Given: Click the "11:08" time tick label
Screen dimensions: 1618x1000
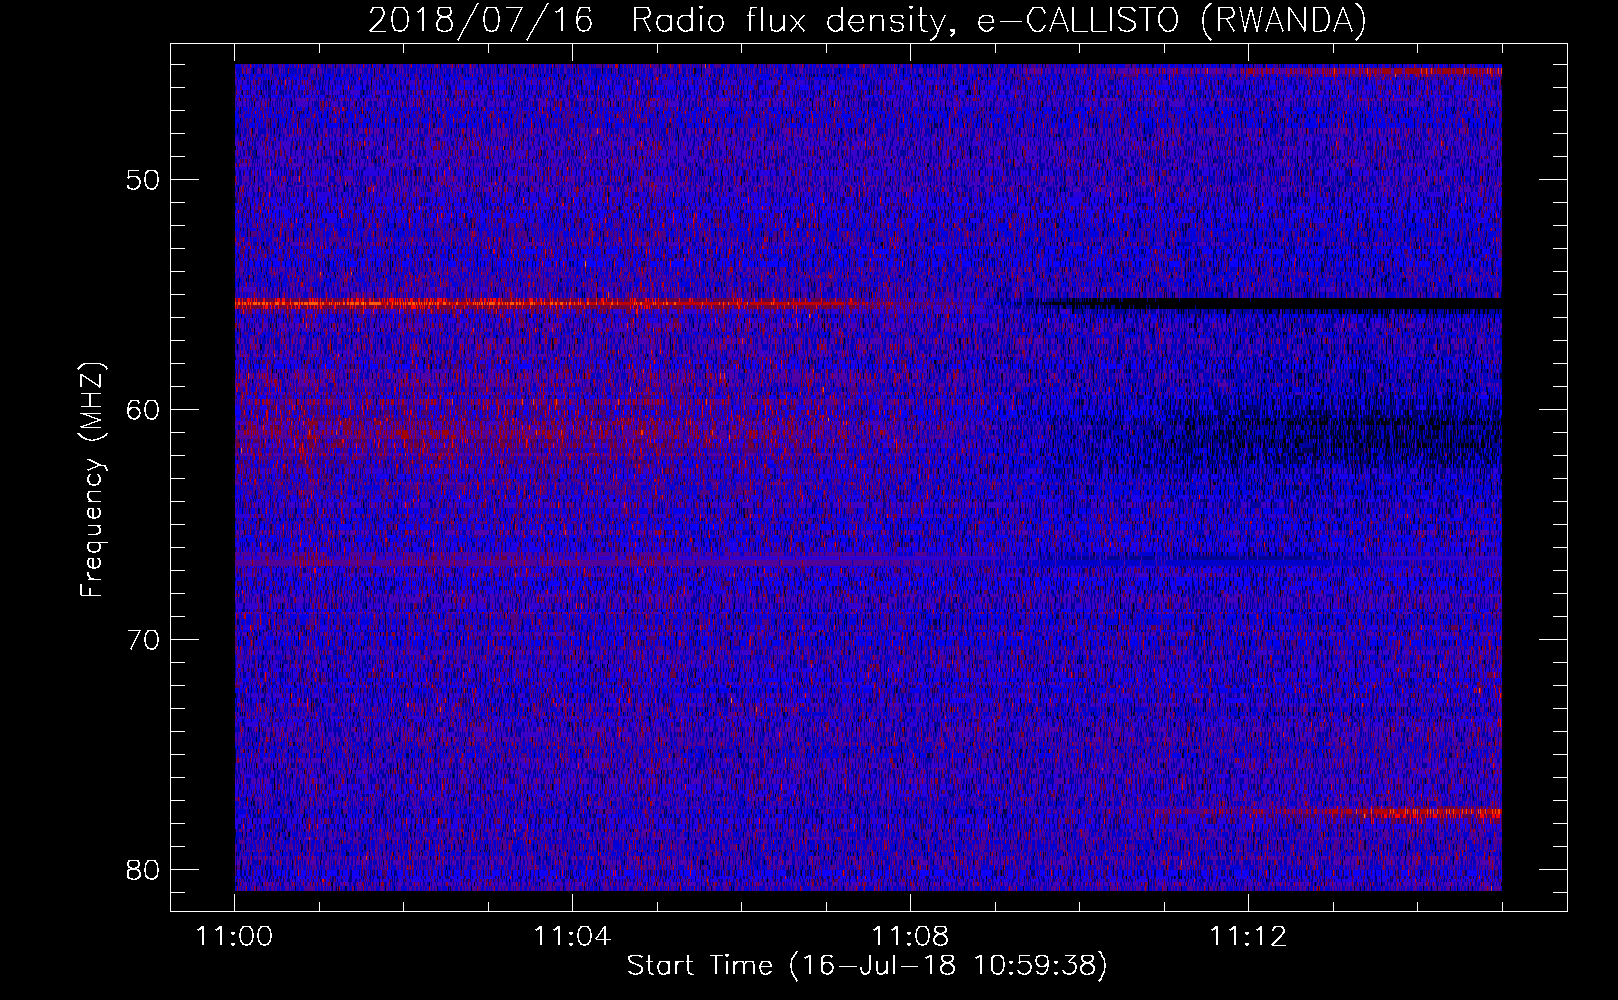Looking at the screenshot, I should click(910, 937).
